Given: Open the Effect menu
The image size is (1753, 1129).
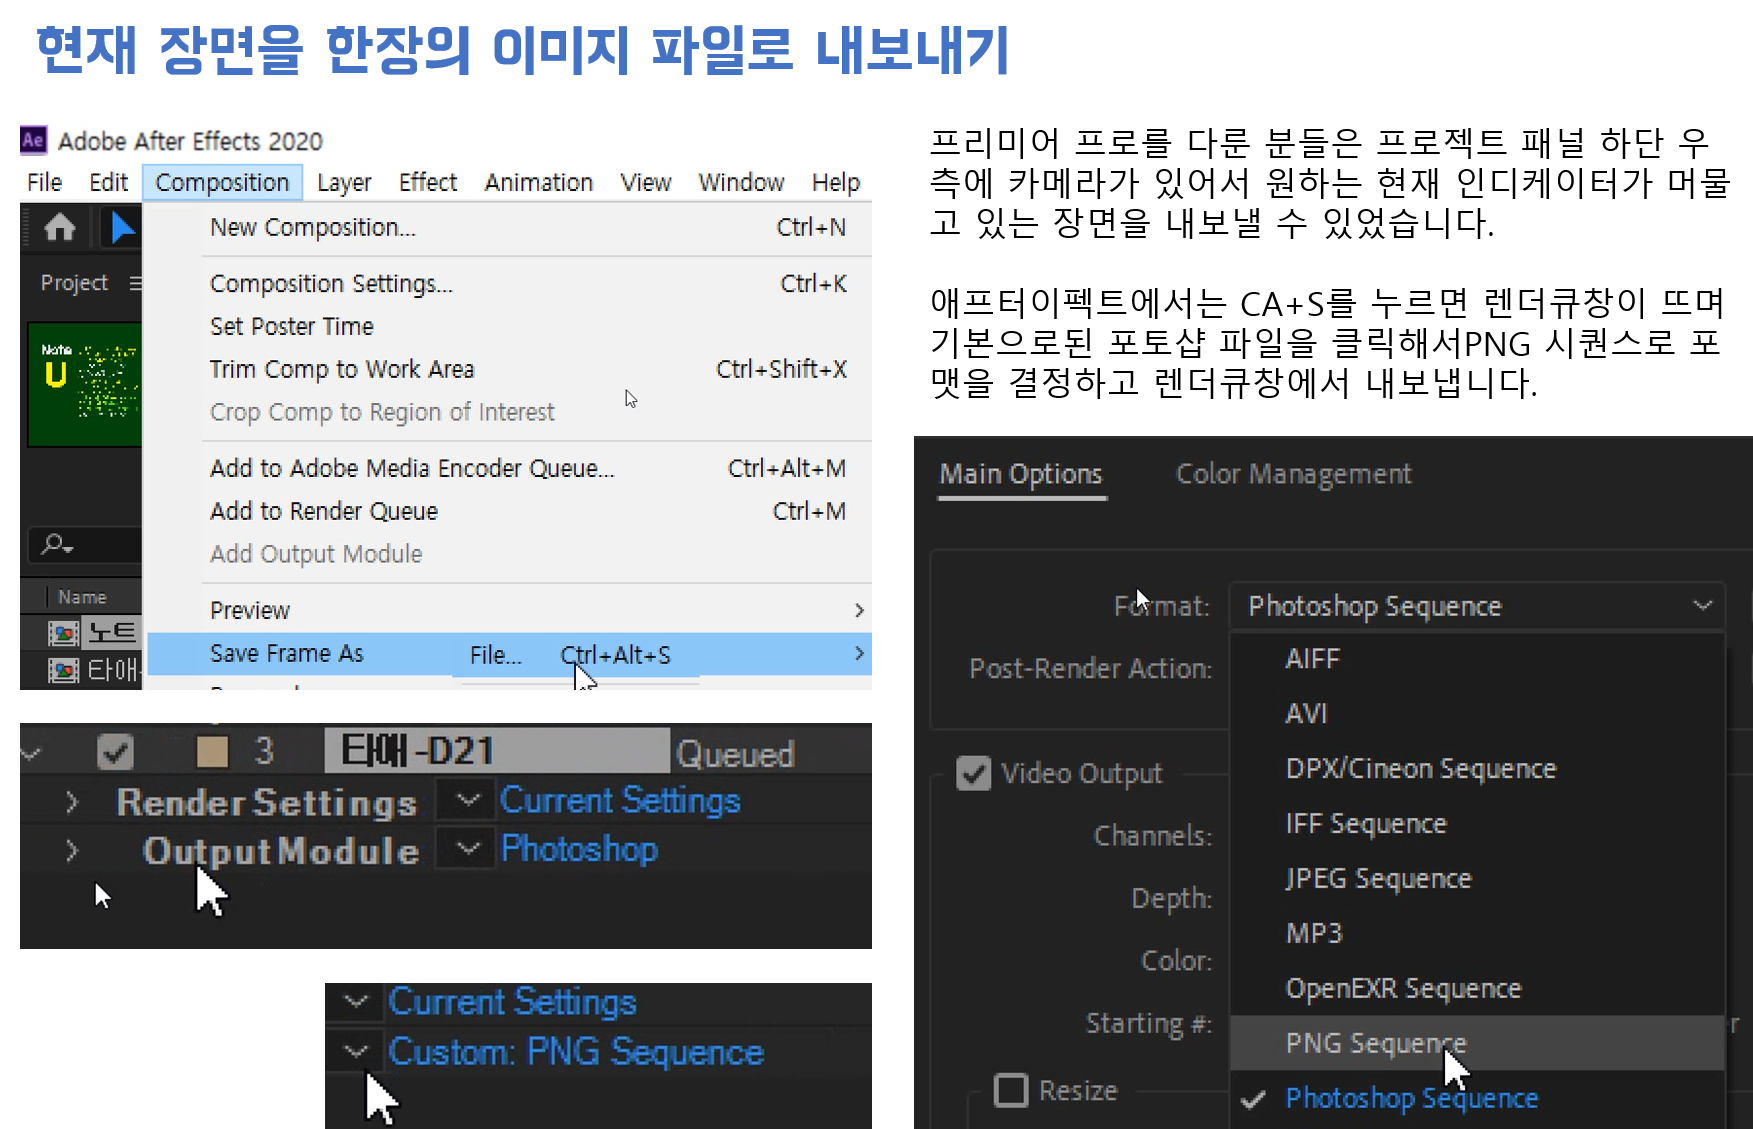Looking at the screenshot, I should (x=428, y=183).
